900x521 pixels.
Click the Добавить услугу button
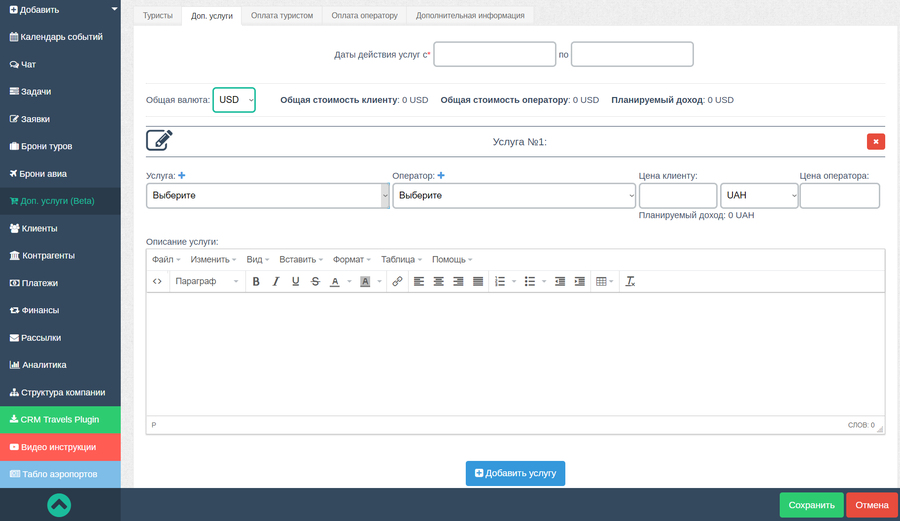516,473
